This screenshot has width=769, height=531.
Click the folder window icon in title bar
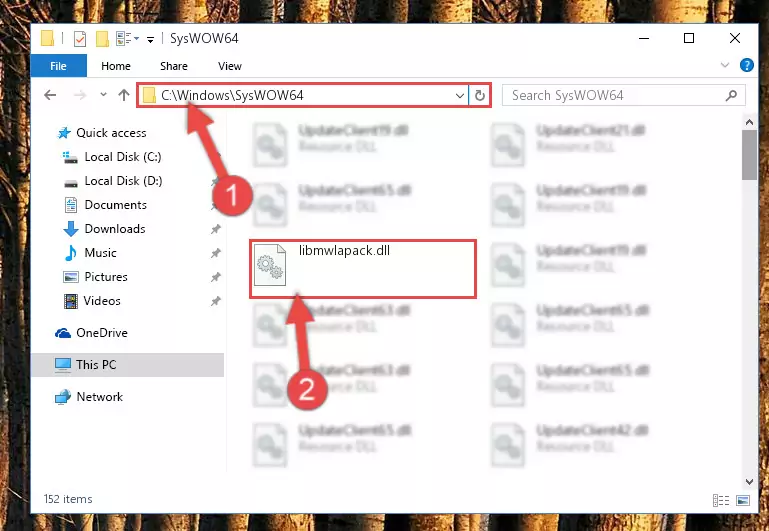click(x=48, y=38)
